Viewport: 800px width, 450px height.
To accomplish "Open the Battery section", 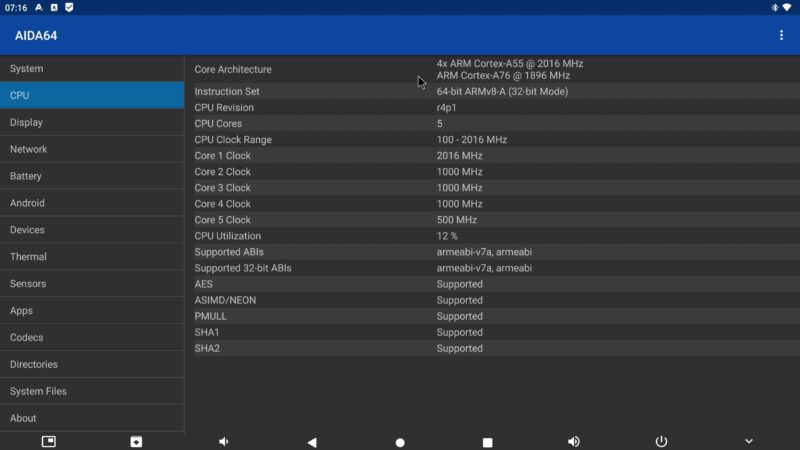I will (x=92, y=176).
